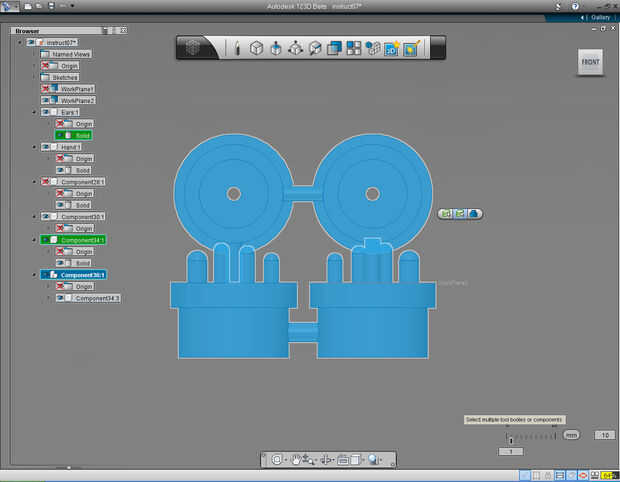
Task: Open the dropdown arrow next to the Orbit tool
Action: 285,460
